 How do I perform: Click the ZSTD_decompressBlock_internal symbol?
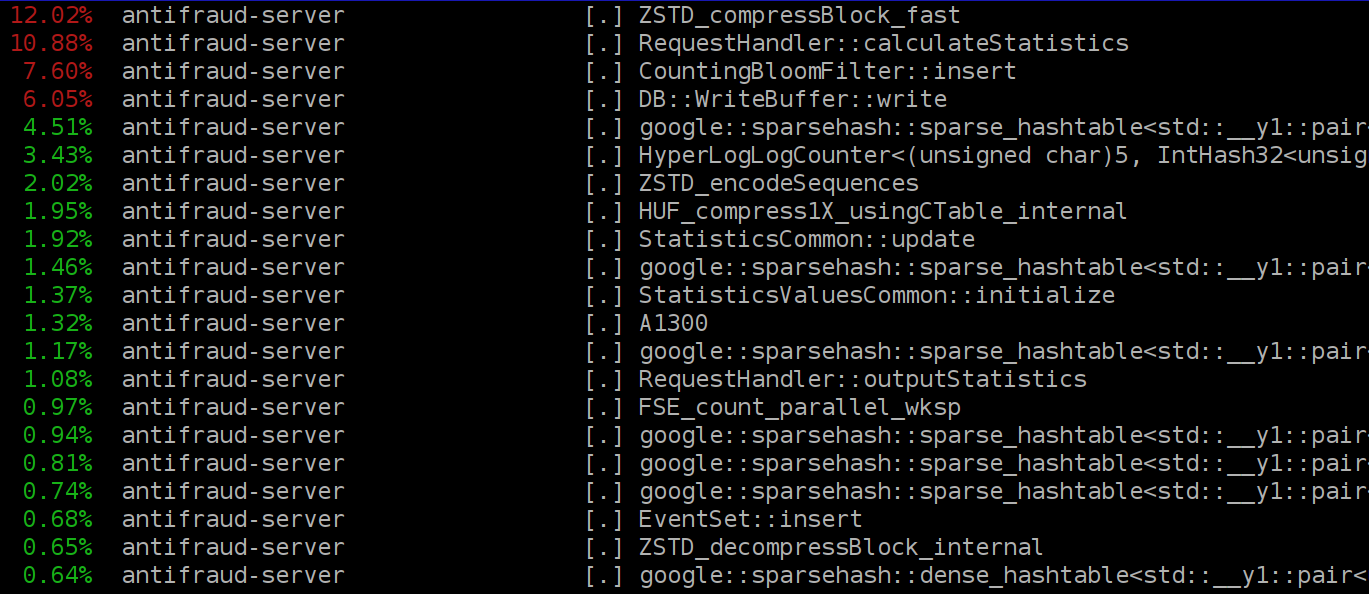pyautogui.click(x=840, y=548)
